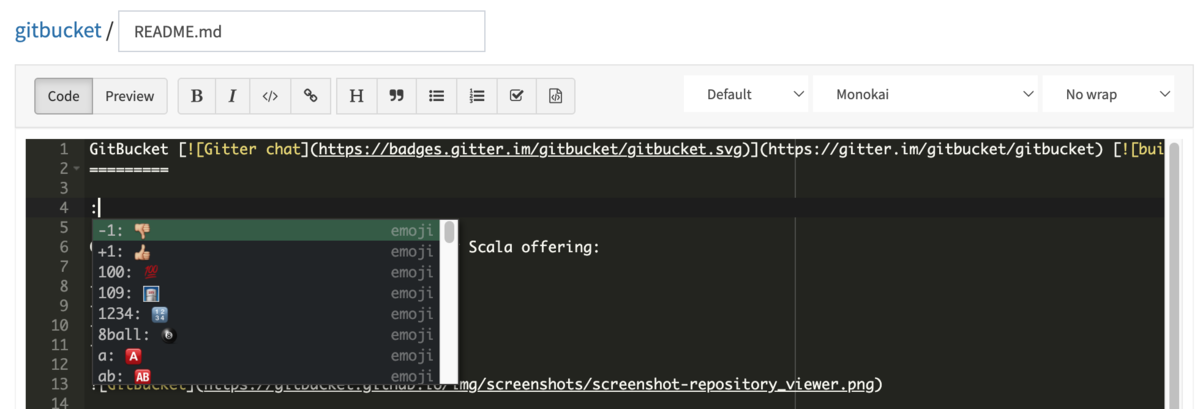Insert inline code formatting
Image resolution: width=1200 pixels, height=409 pixels.
pyautogui.click(x=270, y=96)
